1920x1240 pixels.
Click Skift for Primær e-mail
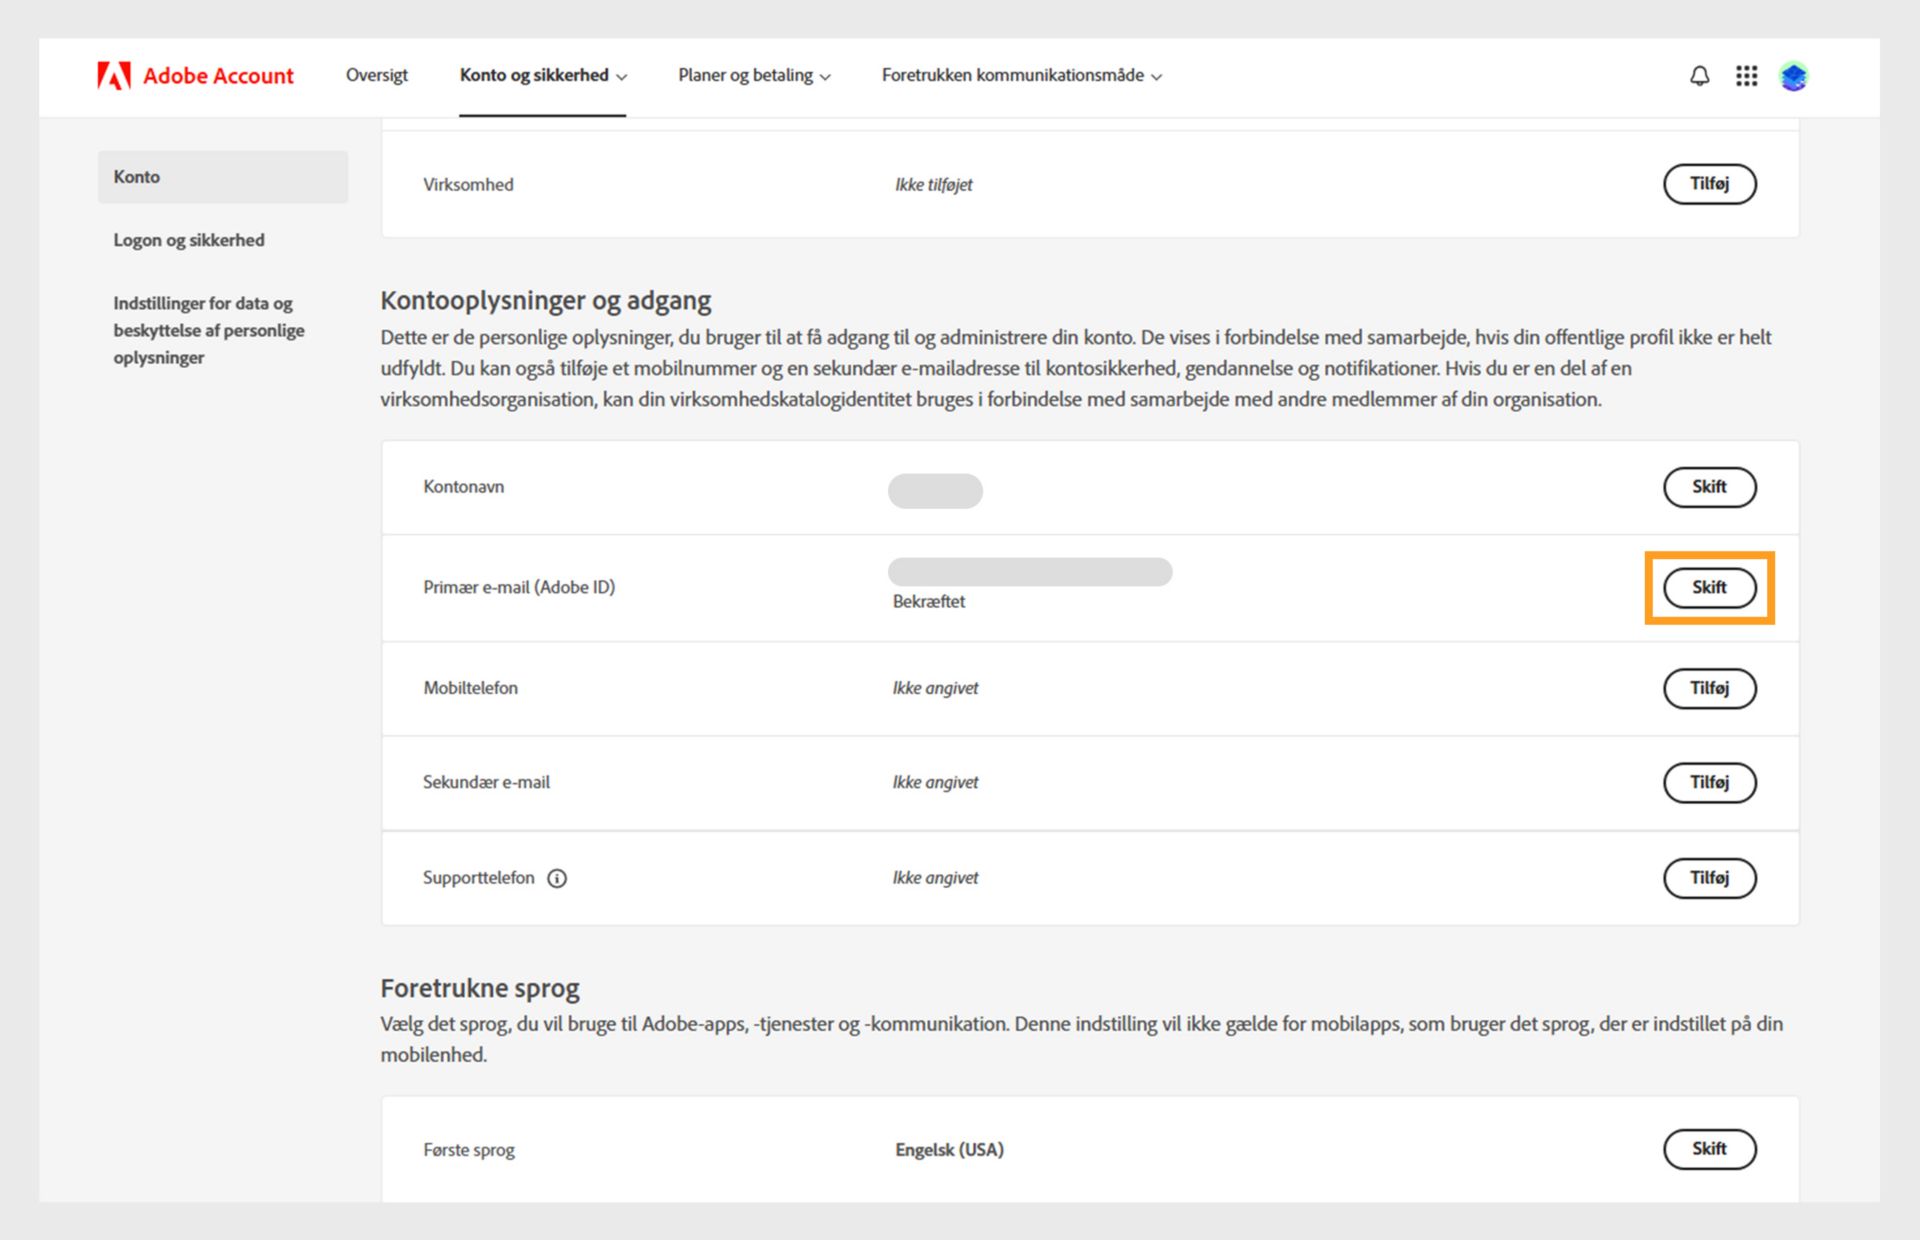pos(1709,587)
